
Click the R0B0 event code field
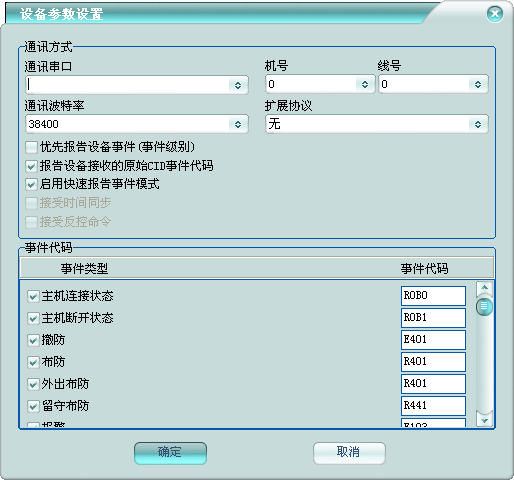(433, 296)
